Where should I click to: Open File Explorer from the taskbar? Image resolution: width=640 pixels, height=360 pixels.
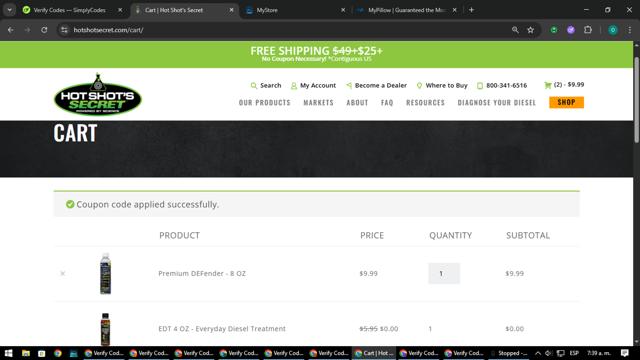tap(26, 353)
